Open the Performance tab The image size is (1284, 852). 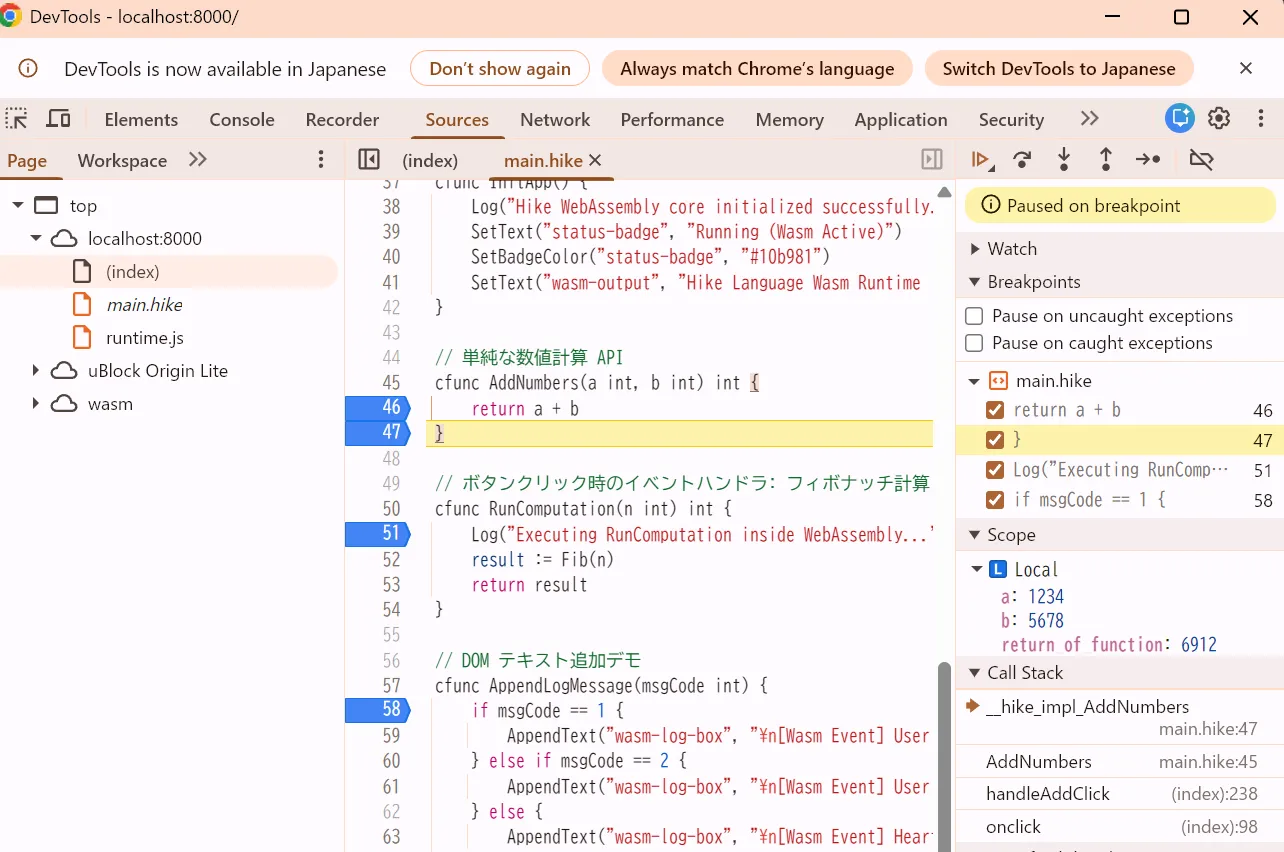[x=672, y=119]
